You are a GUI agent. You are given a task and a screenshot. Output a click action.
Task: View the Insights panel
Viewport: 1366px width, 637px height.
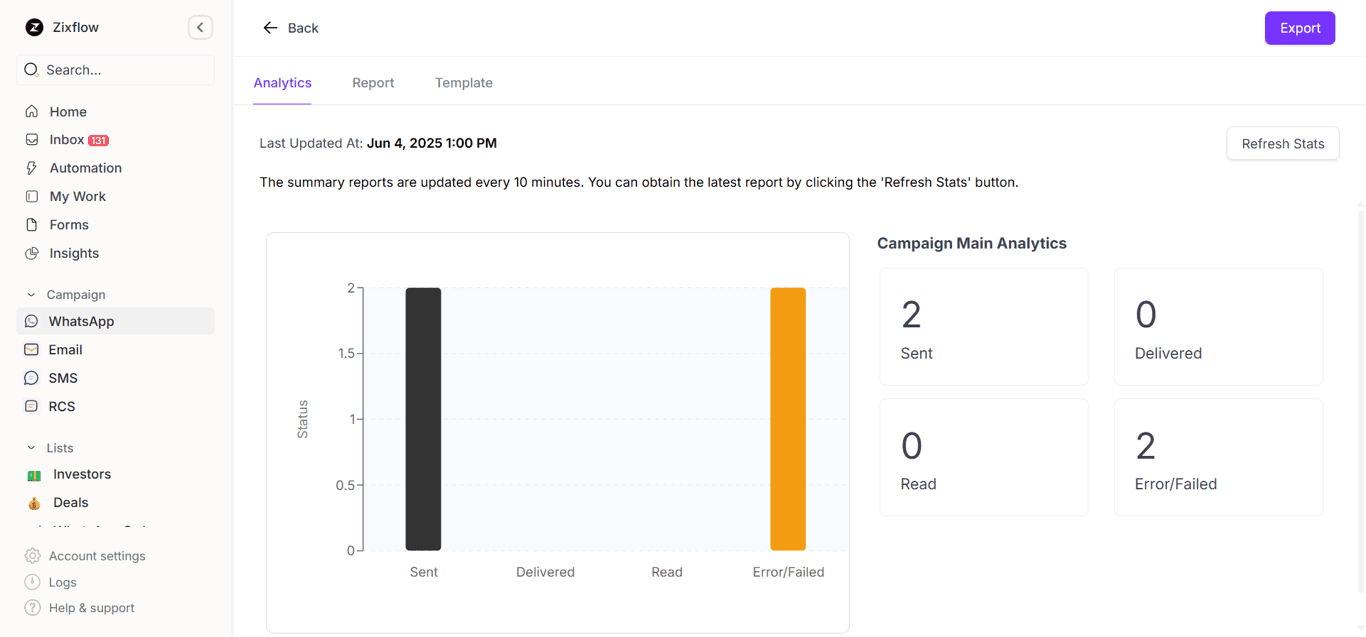click(x=72, y=253)
